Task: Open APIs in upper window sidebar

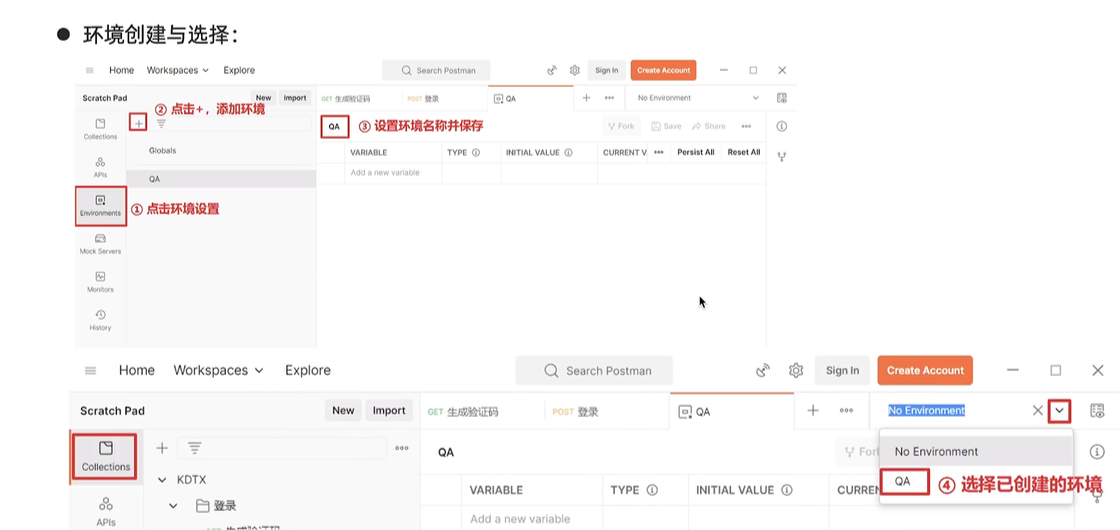Action: [100, 167]
